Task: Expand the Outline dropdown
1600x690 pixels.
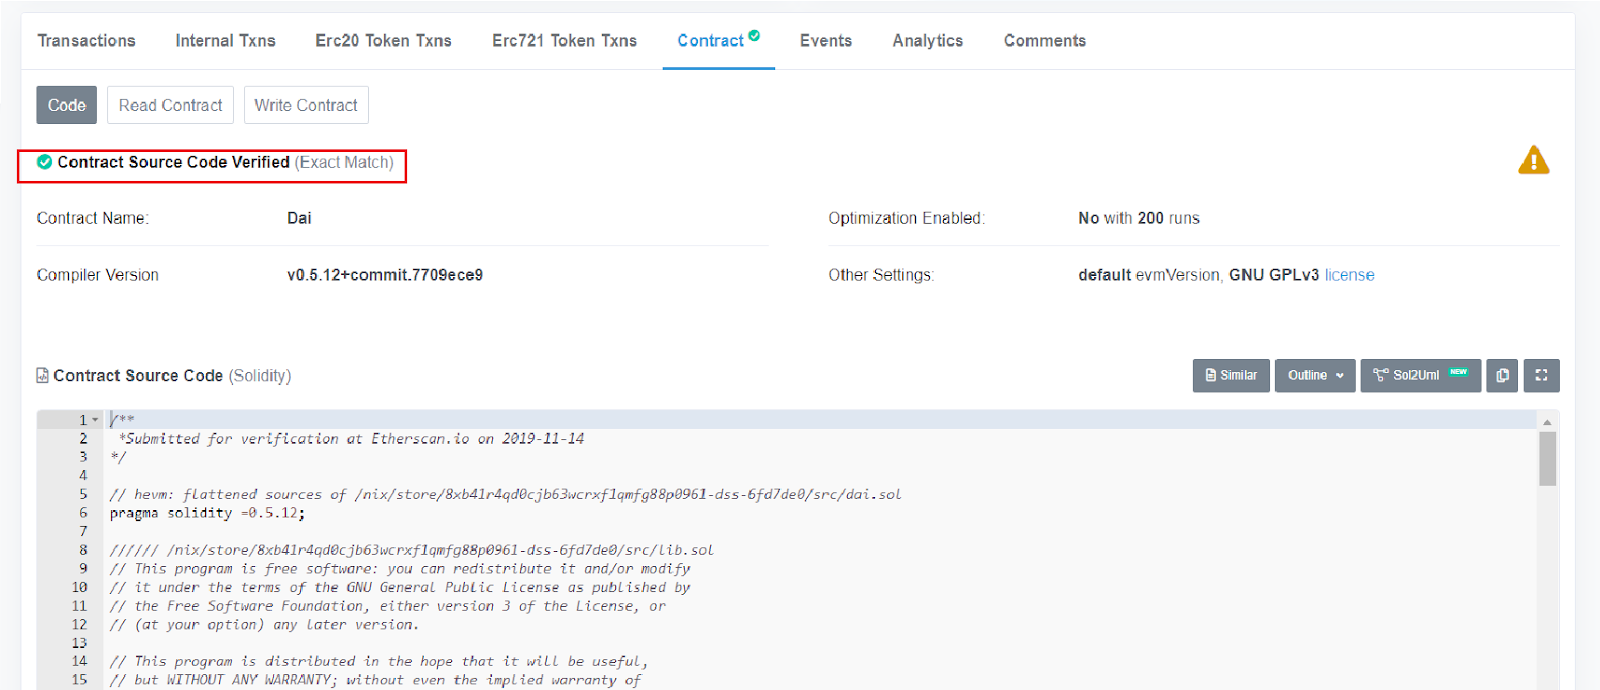Action: [1315, 375]
